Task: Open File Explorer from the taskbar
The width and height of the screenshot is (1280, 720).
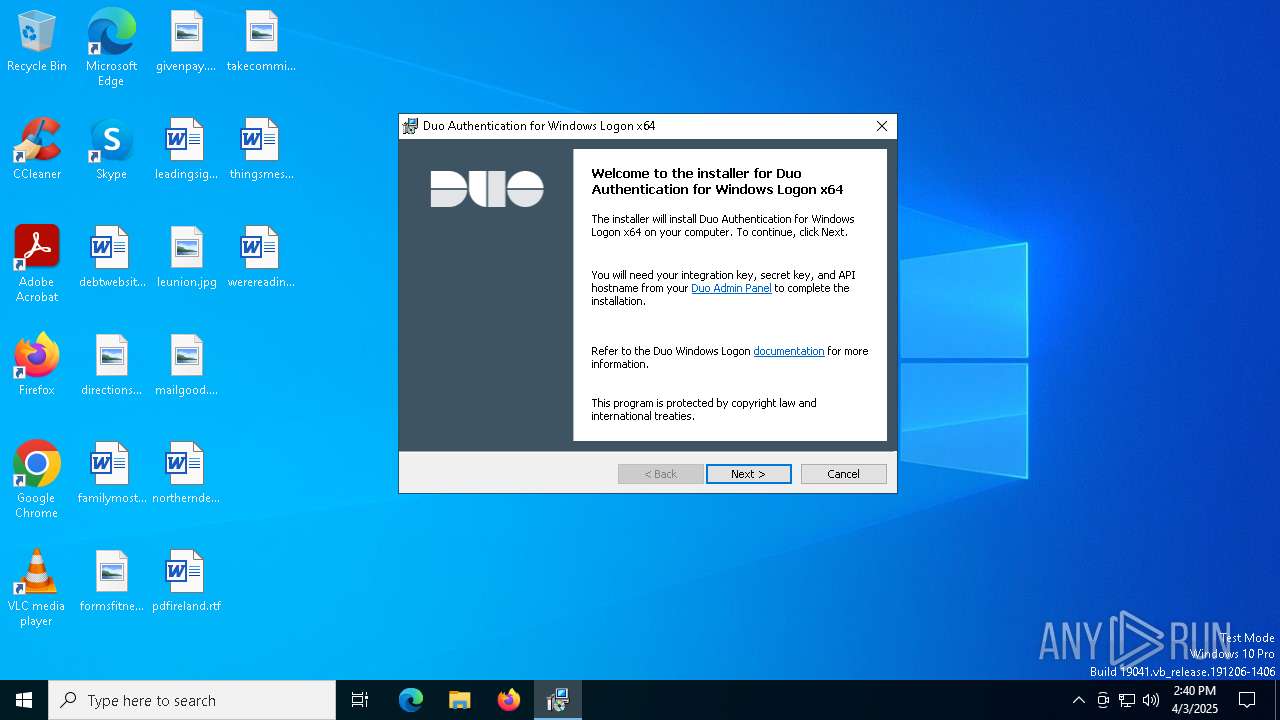Action: click(x=460, y=700)
